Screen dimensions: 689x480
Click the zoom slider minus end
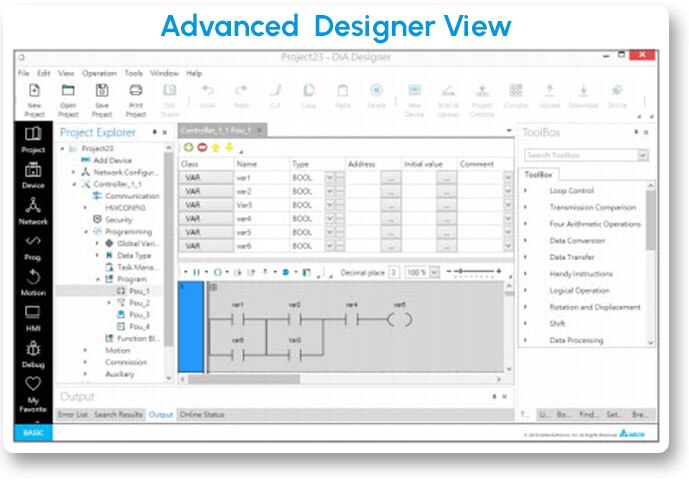click(x=449, y=271)
